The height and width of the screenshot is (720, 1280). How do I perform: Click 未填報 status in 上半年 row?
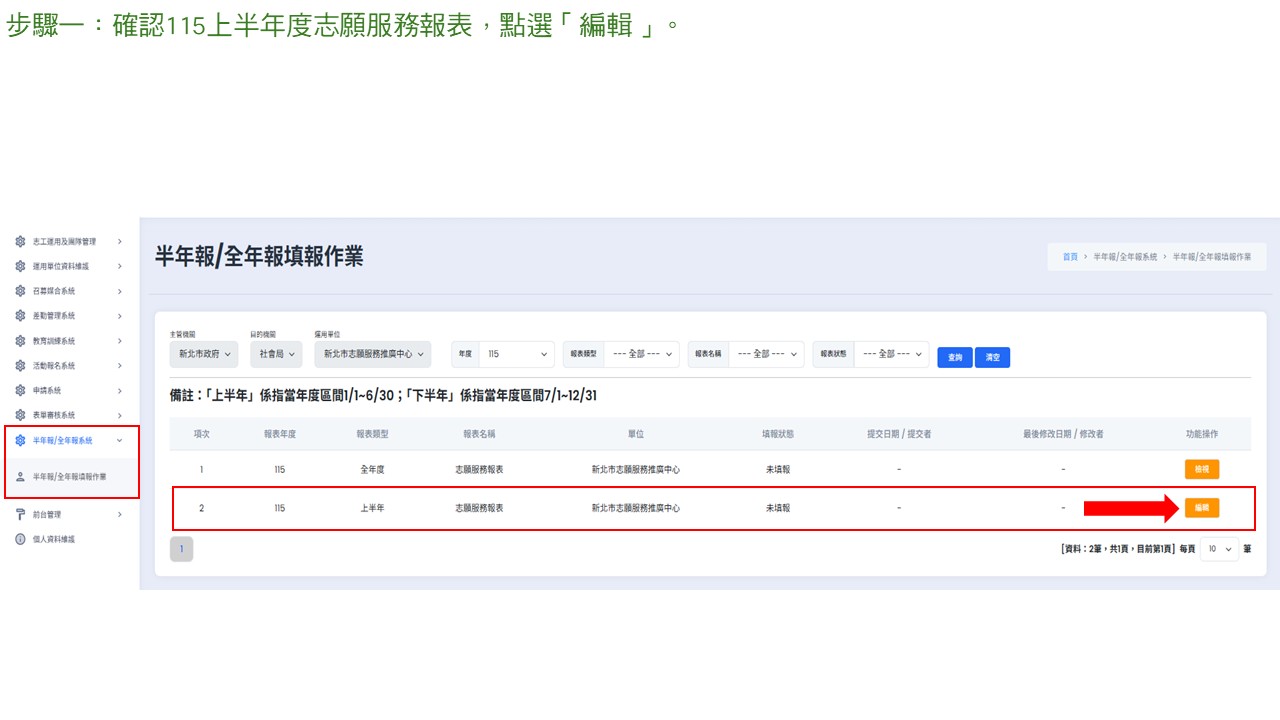coord(778,508)
